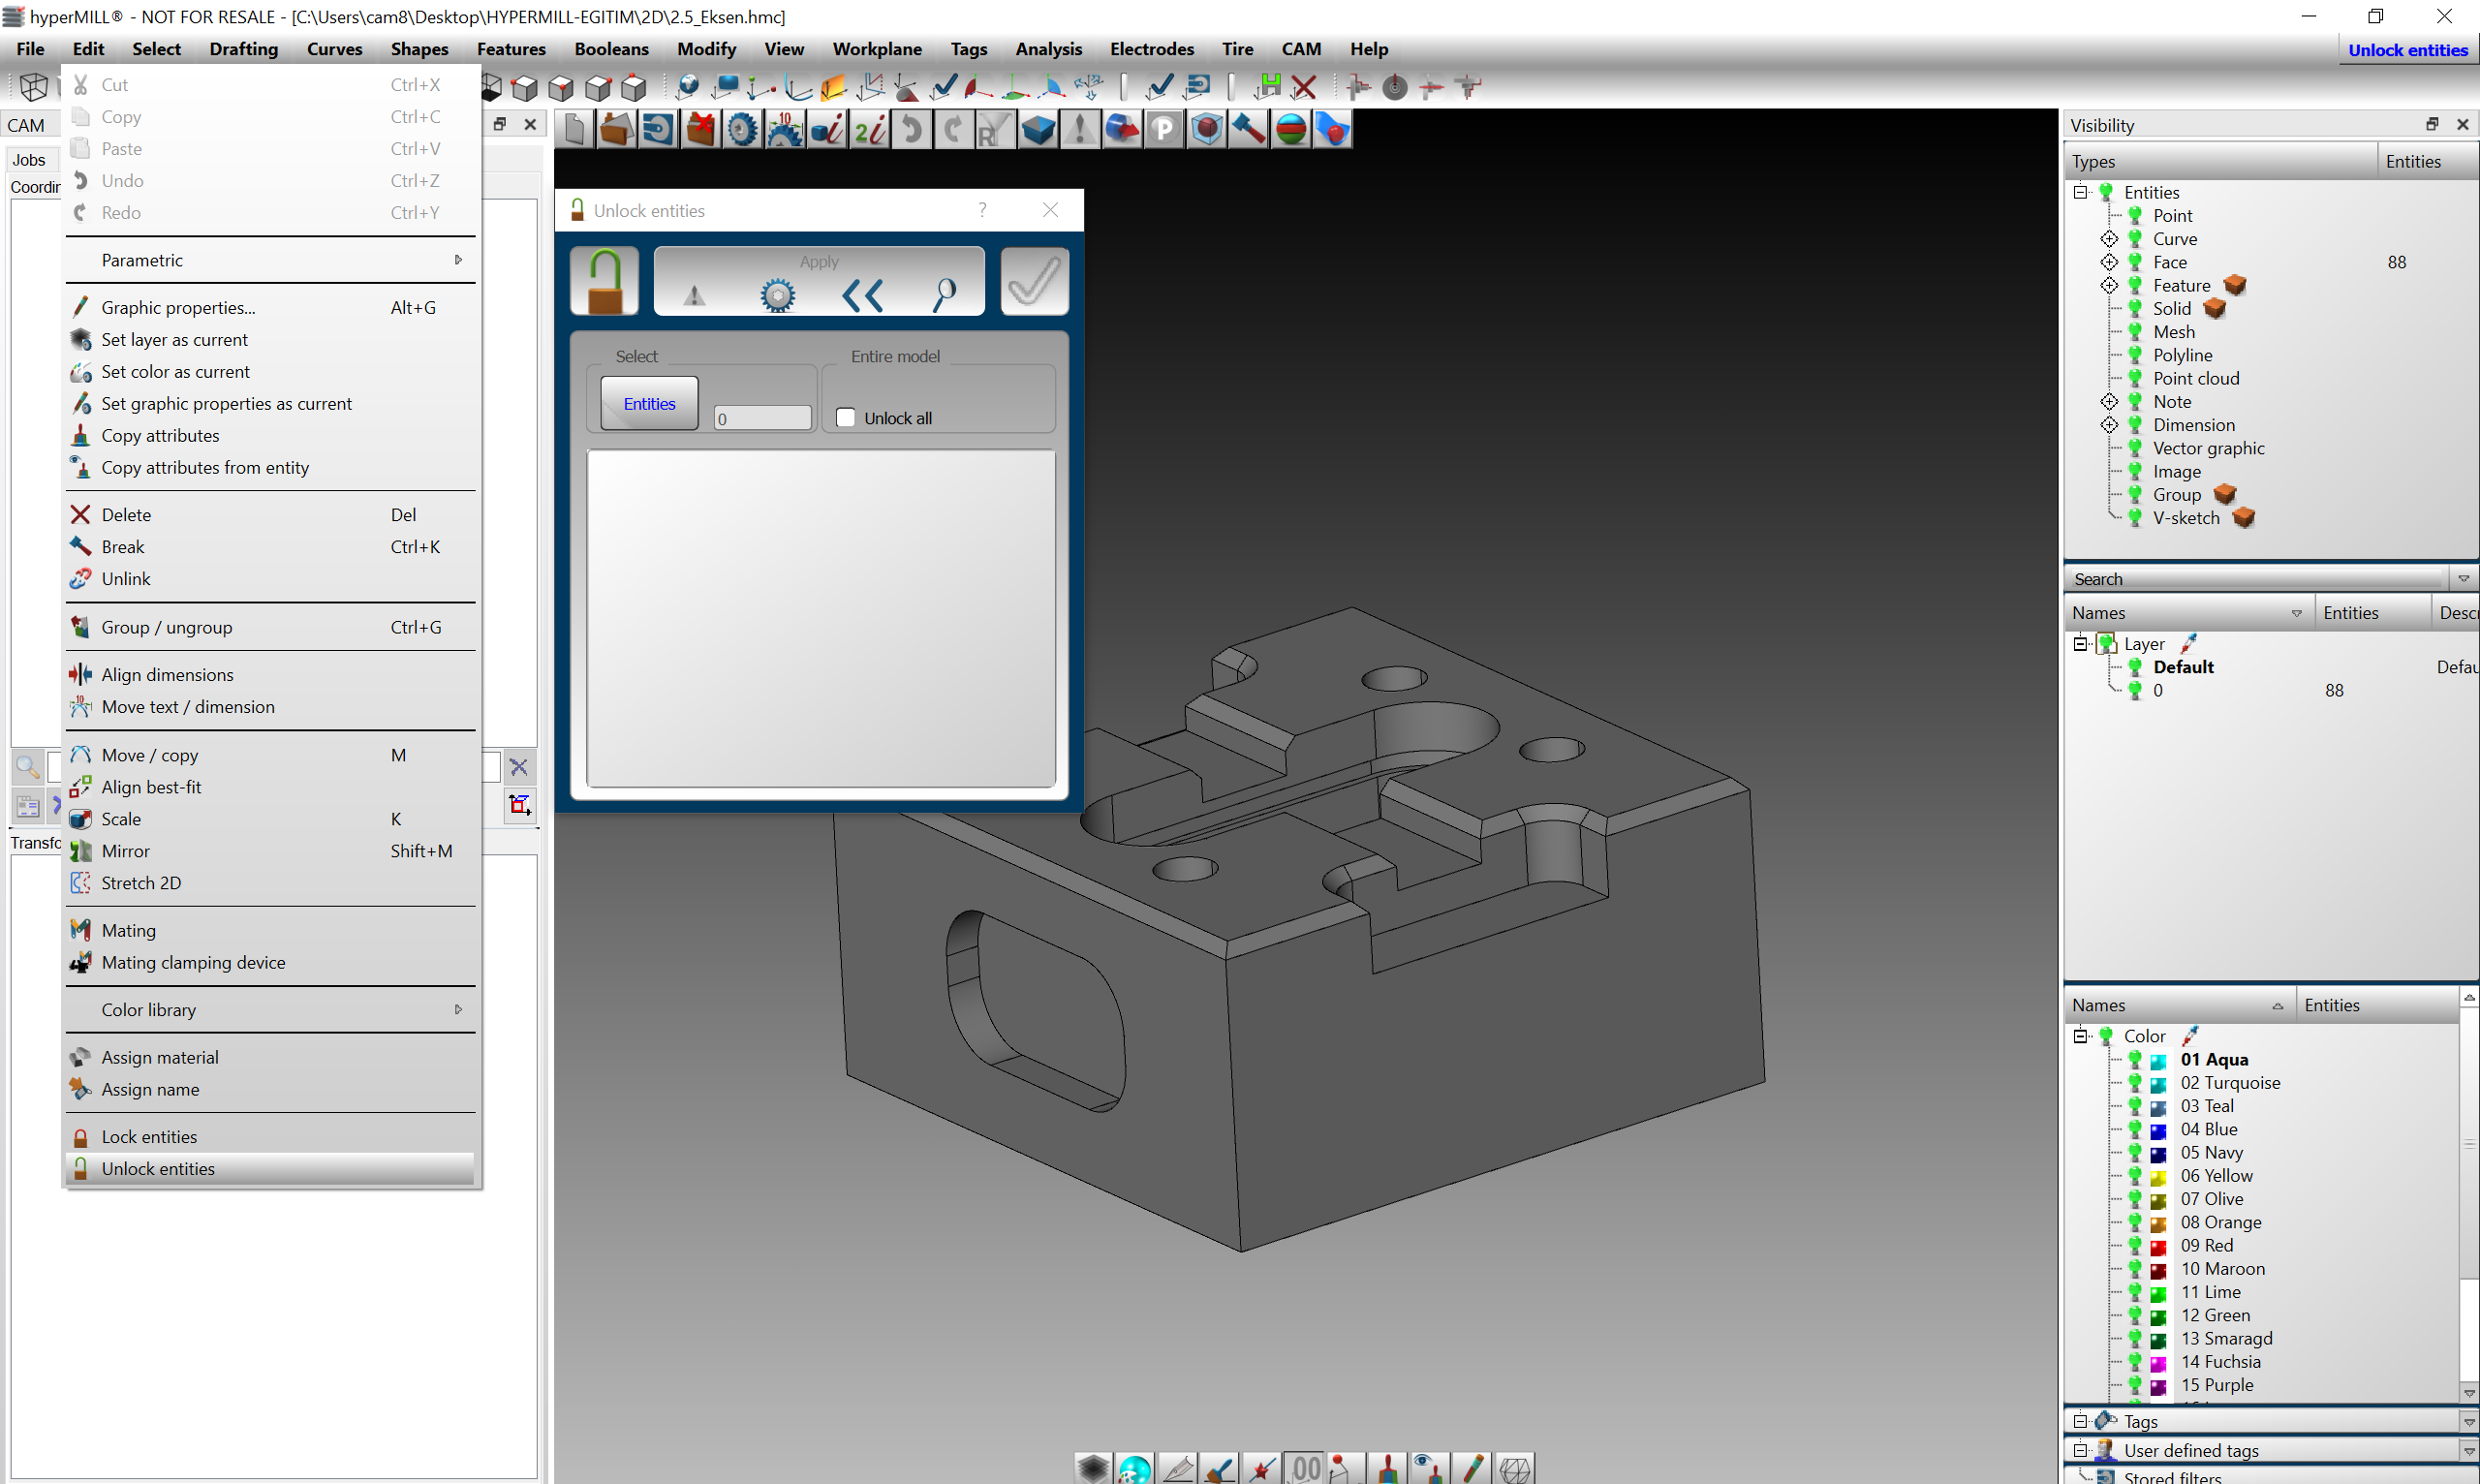2480x1484 pixels.
Task: Collapse the Layer tree node
Action: [x=2080, y=644]
